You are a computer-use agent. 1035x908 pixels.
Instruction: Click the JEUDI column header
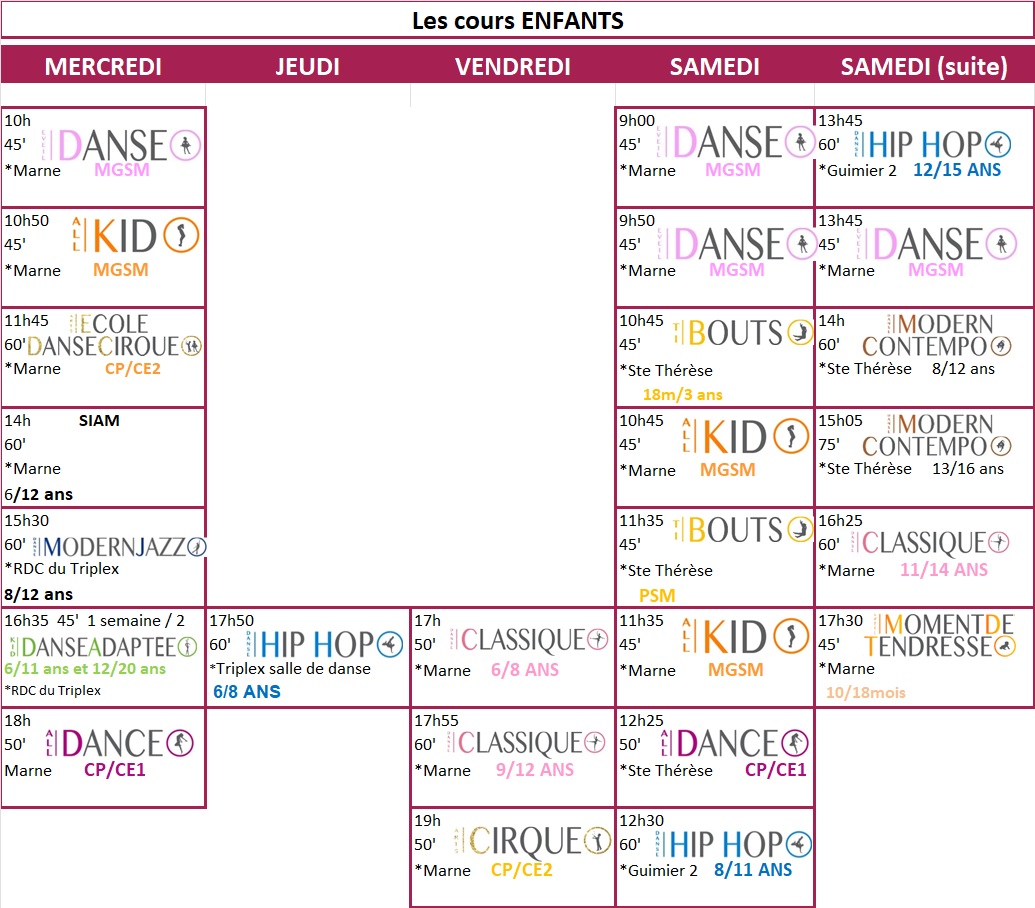click(307, 67)
